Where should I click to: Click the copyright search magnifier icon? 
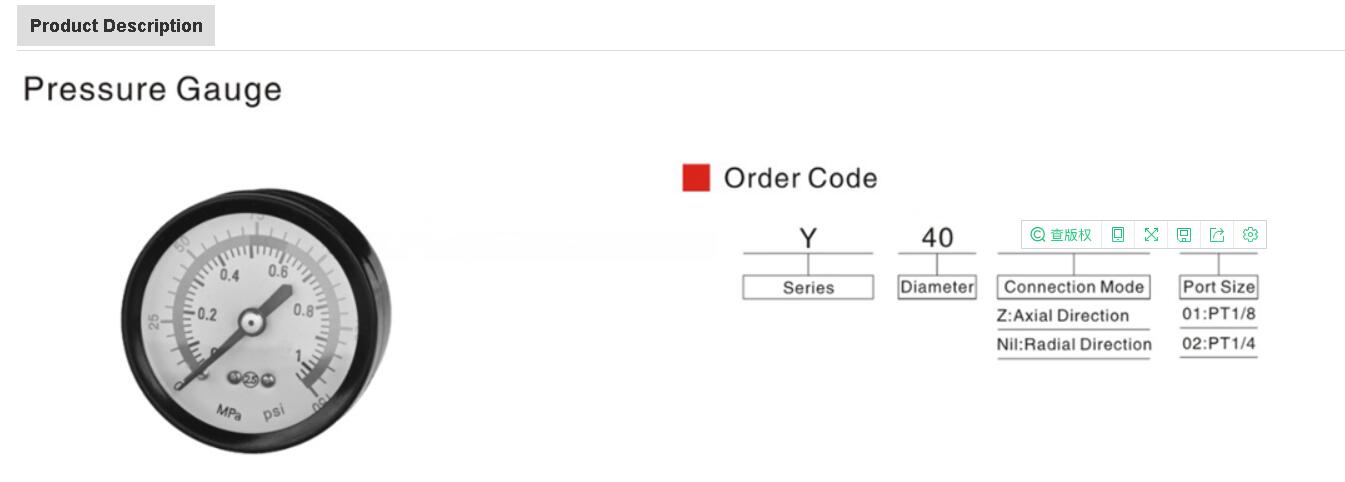pos(1038,235)
